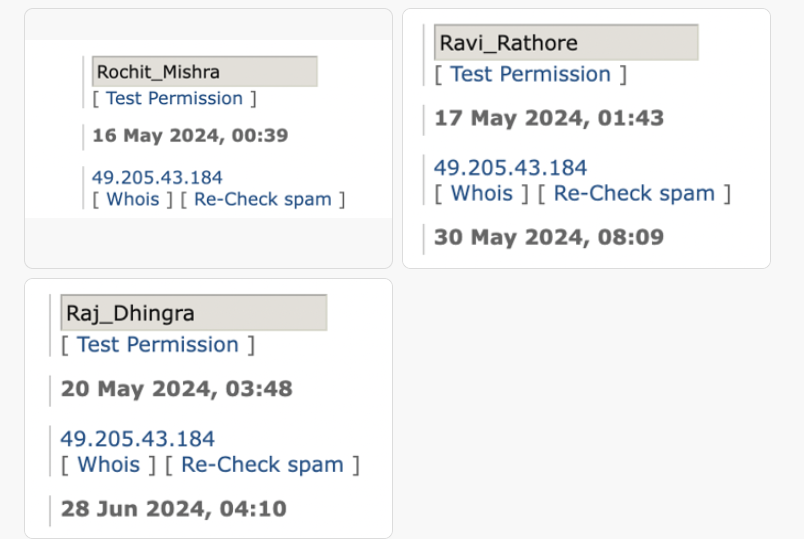The height and width of the screenshot is (539, 804).
Task: Run Whois lookup in Rochit_Mishra's card
Action: (133, 199)
